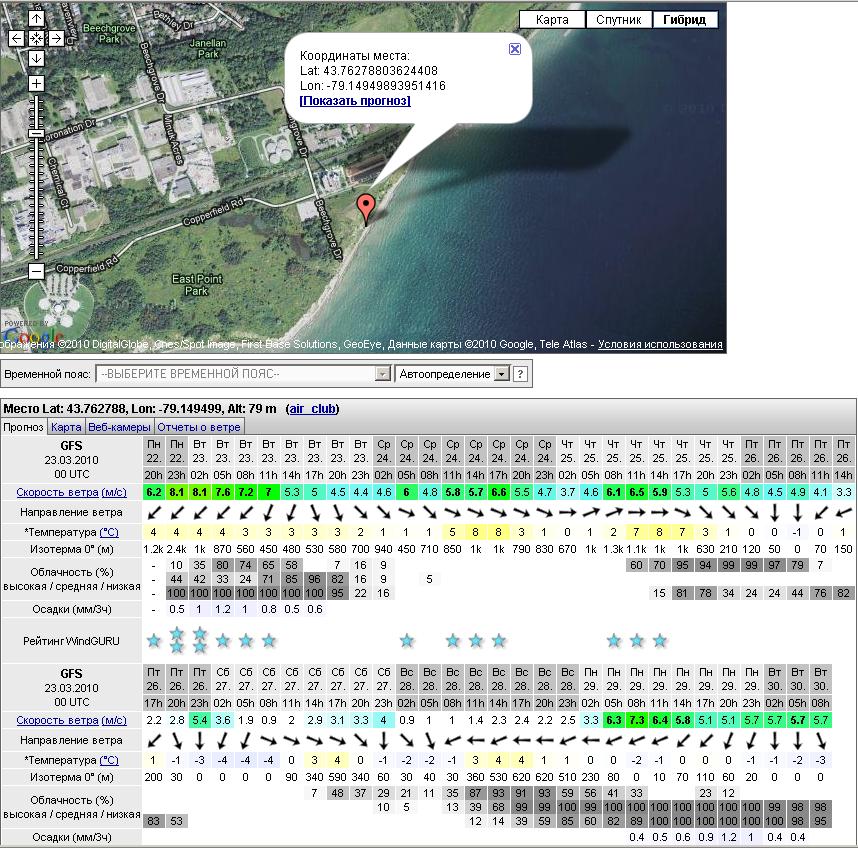The width and height of the screenshot is (858, 848).
Task: Switch map view to Спутник
Action: coord(618,20)
